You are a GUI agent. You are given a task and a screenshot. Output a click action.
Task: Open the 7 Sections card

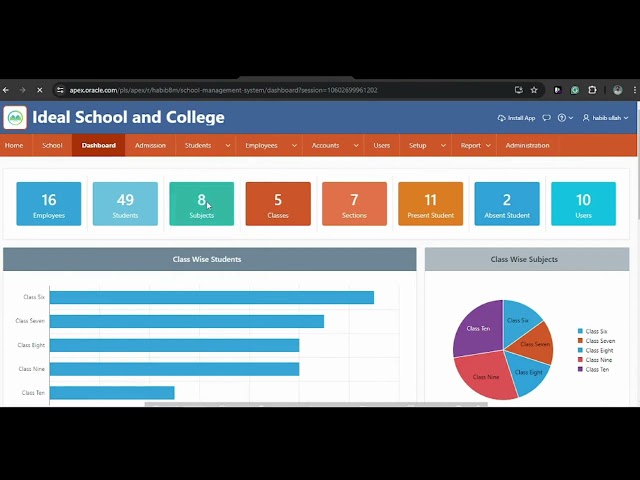coord(354,204)
